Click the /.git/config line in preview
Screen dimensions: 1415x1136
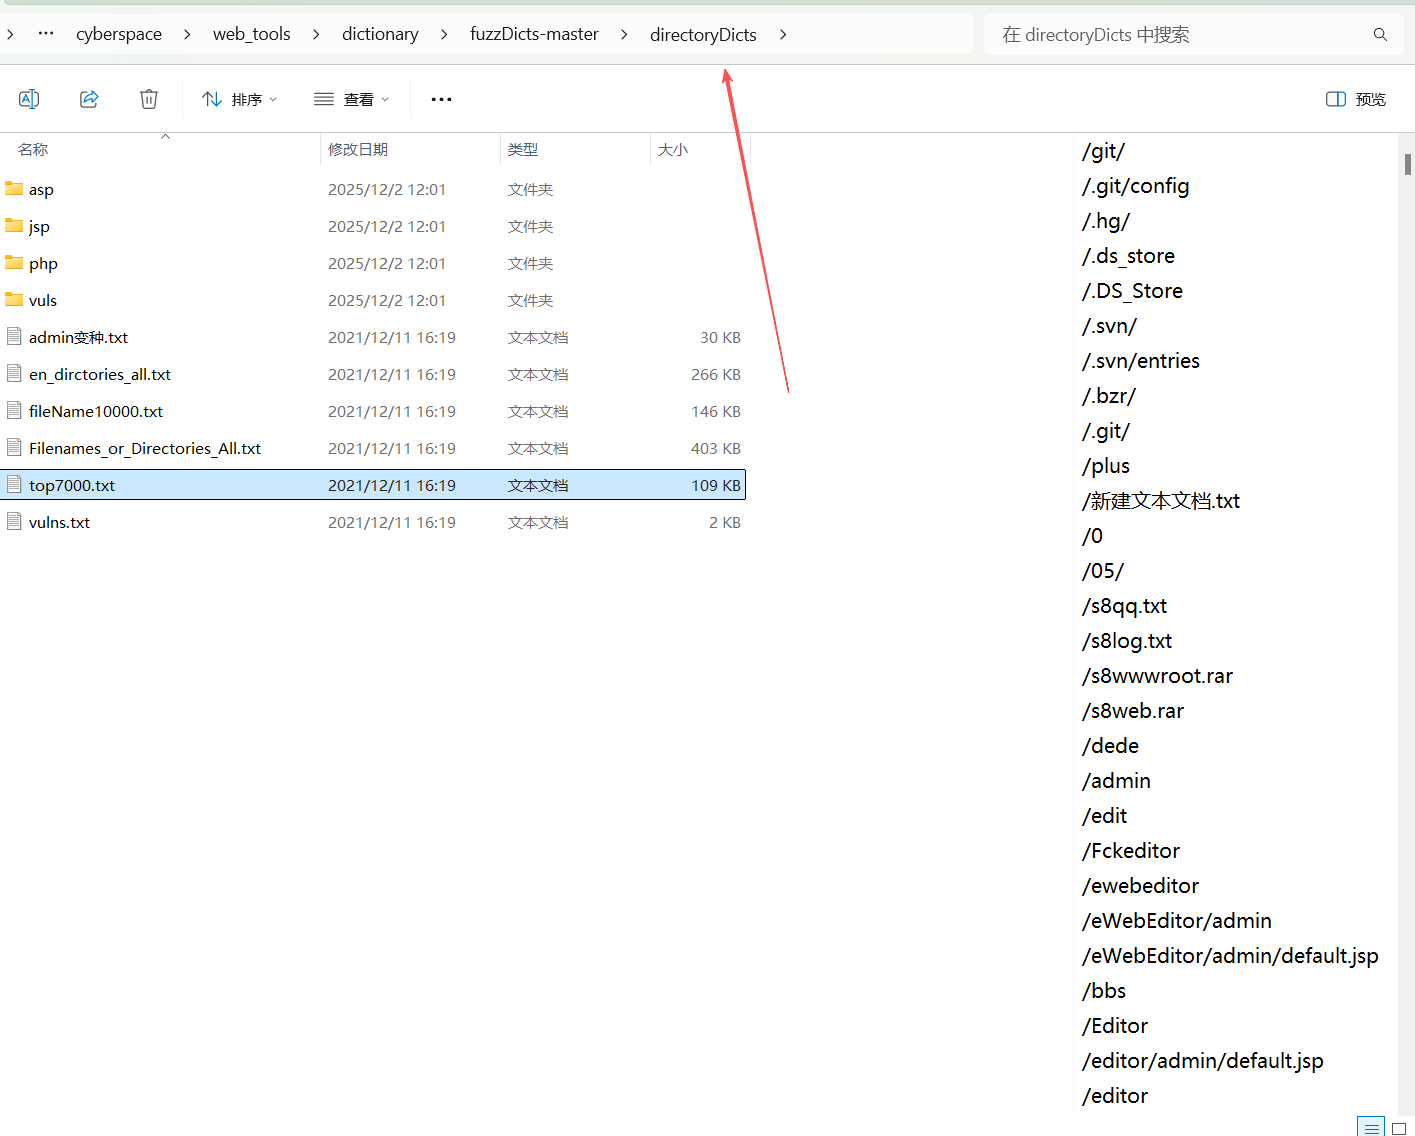coord(1135,186)
